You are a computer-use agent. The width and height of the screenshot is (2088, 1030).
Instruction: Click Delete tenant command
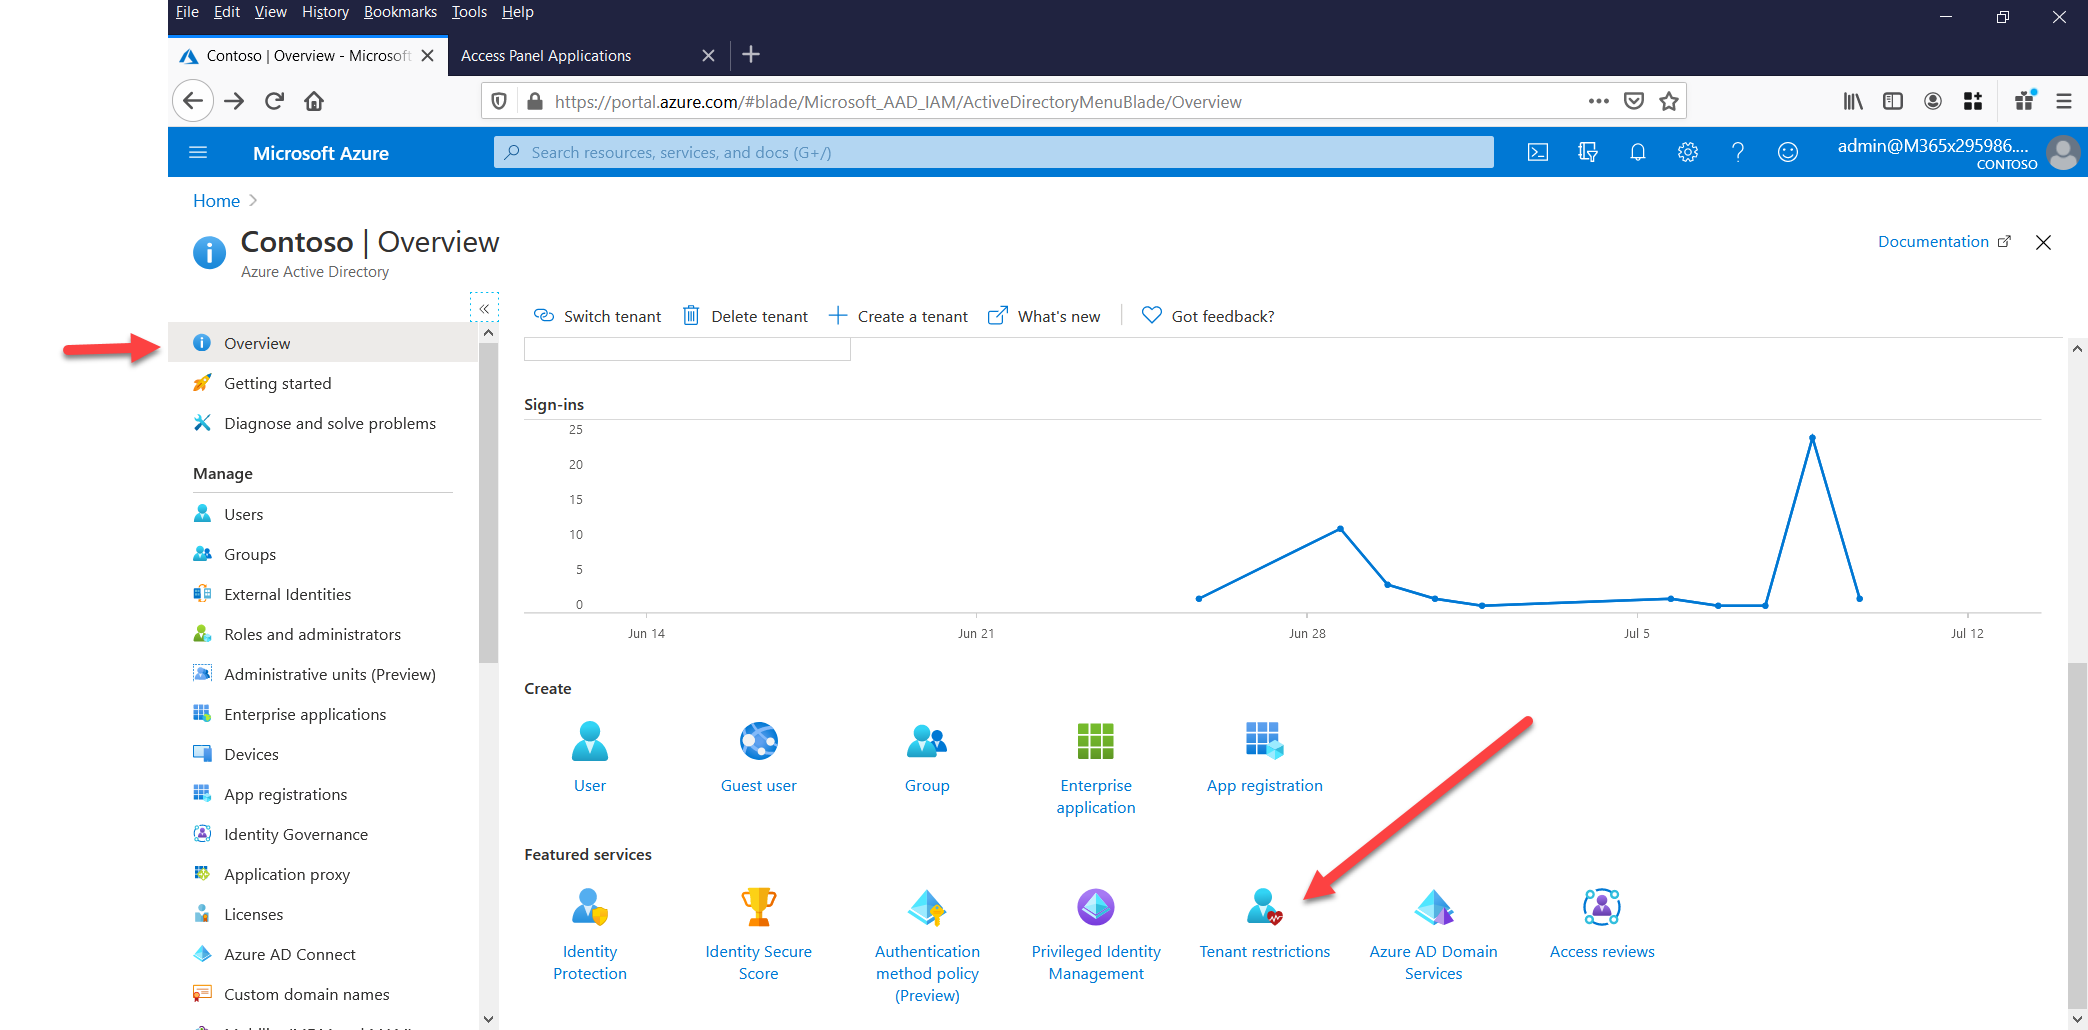pos(745,316)
